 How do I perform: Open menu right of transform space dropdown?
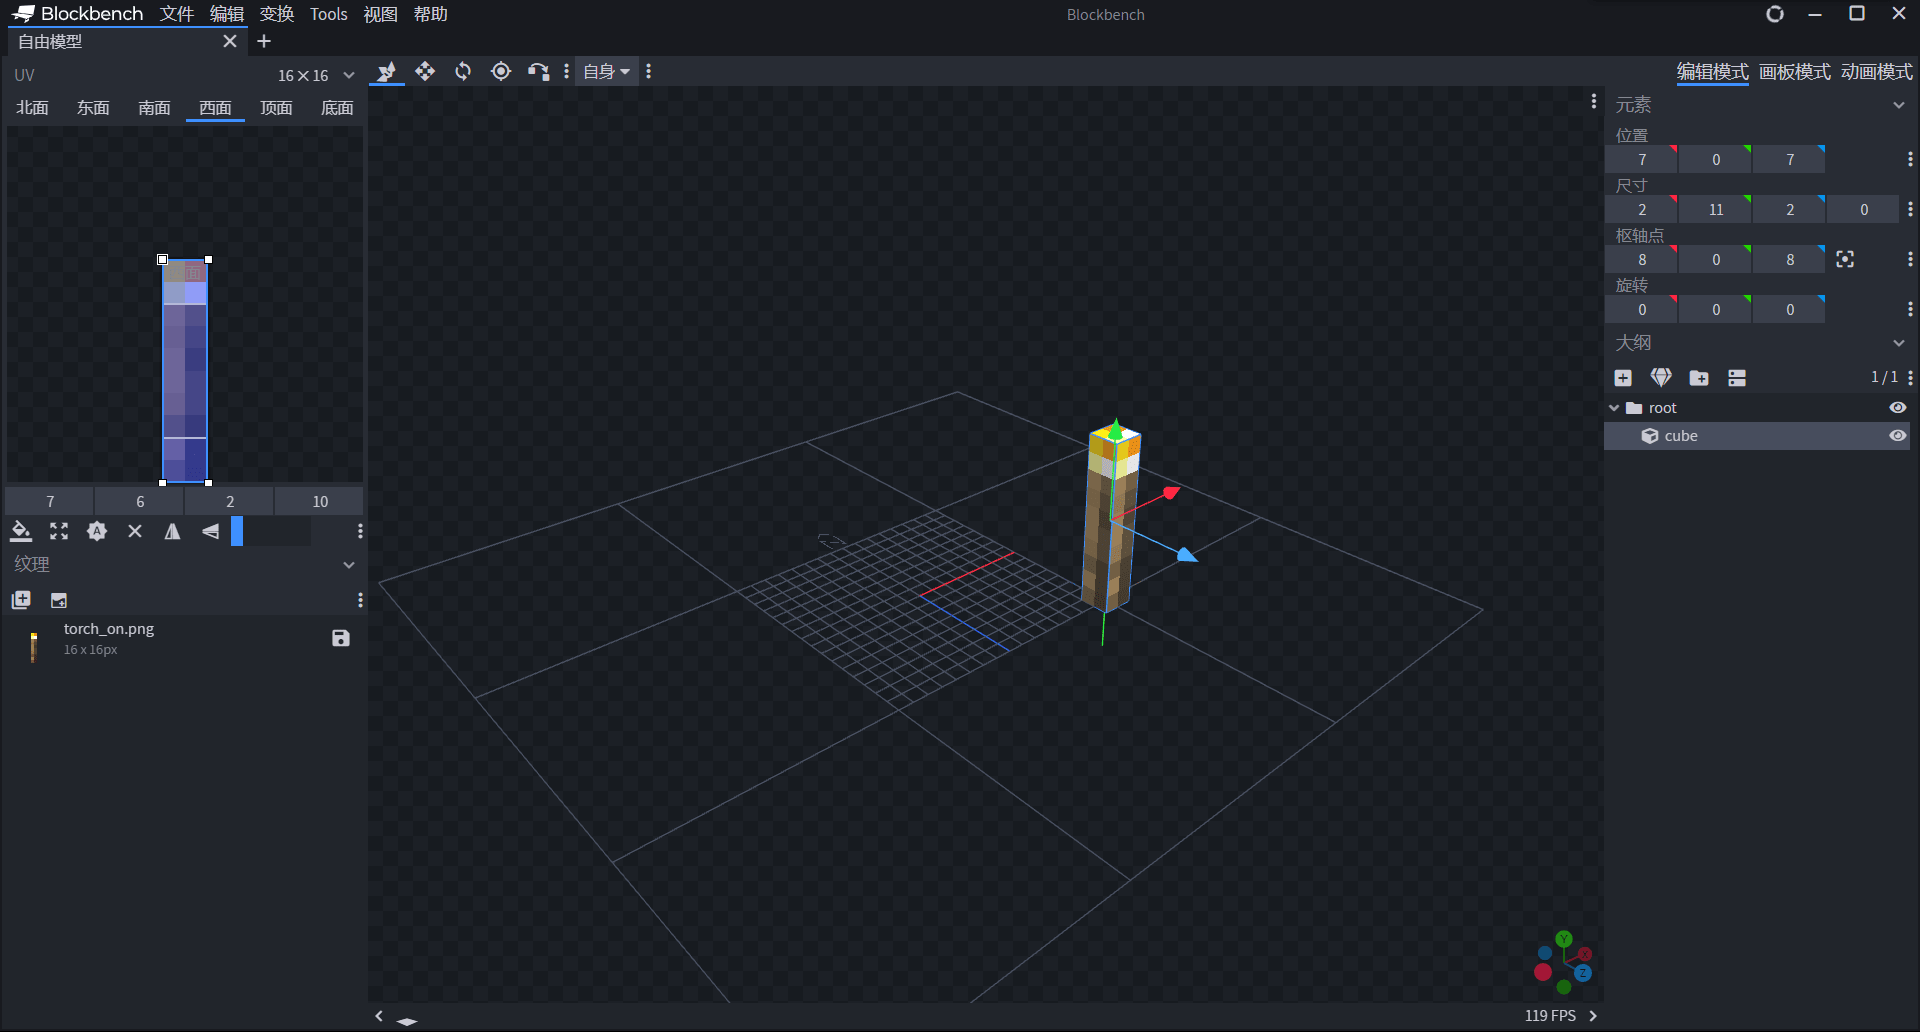pos(649,72)
